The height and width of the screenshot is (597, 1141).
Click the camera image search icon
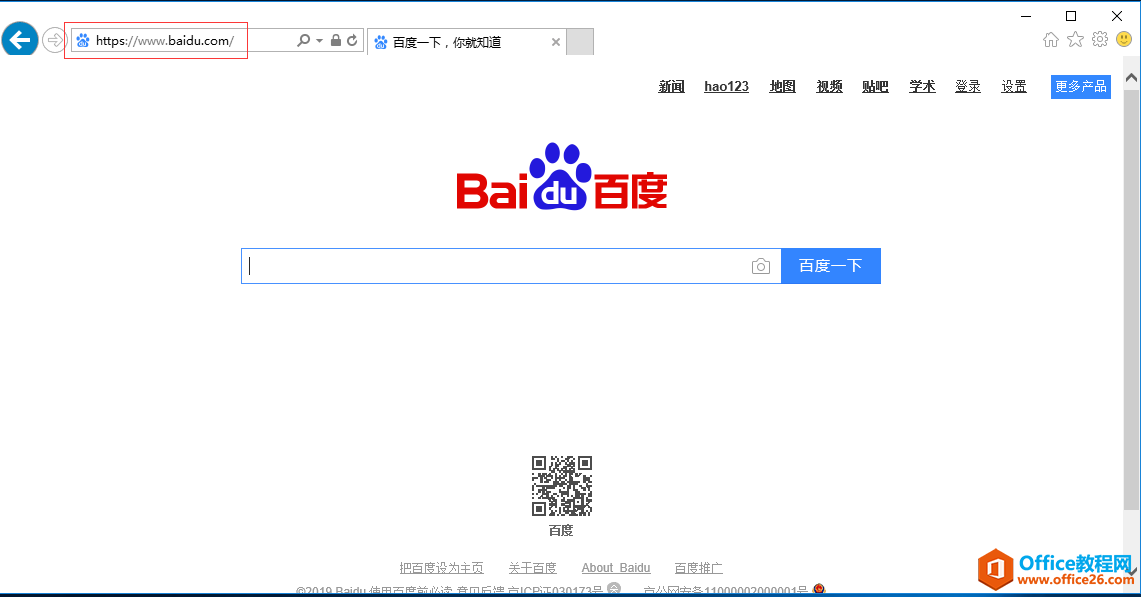(760, 266)
